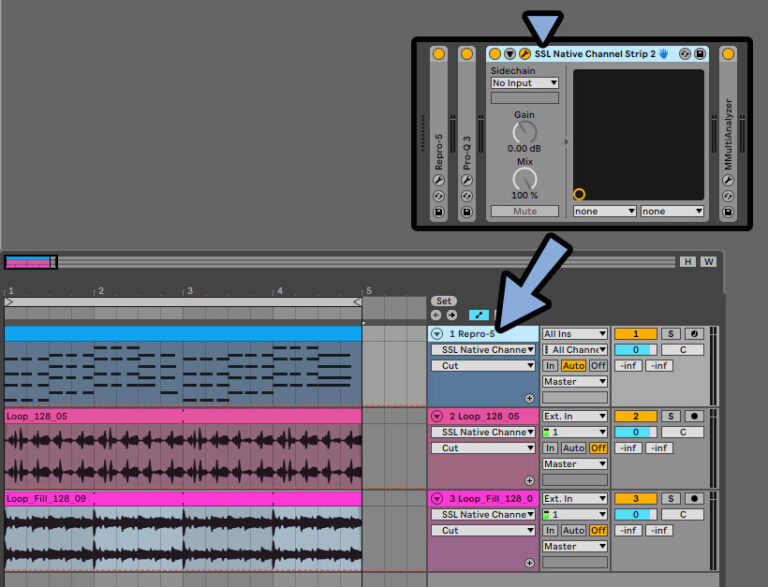Click the save preset disk icon on SSL Channel Strip
The image size is (768, 587).
[700, 53]
